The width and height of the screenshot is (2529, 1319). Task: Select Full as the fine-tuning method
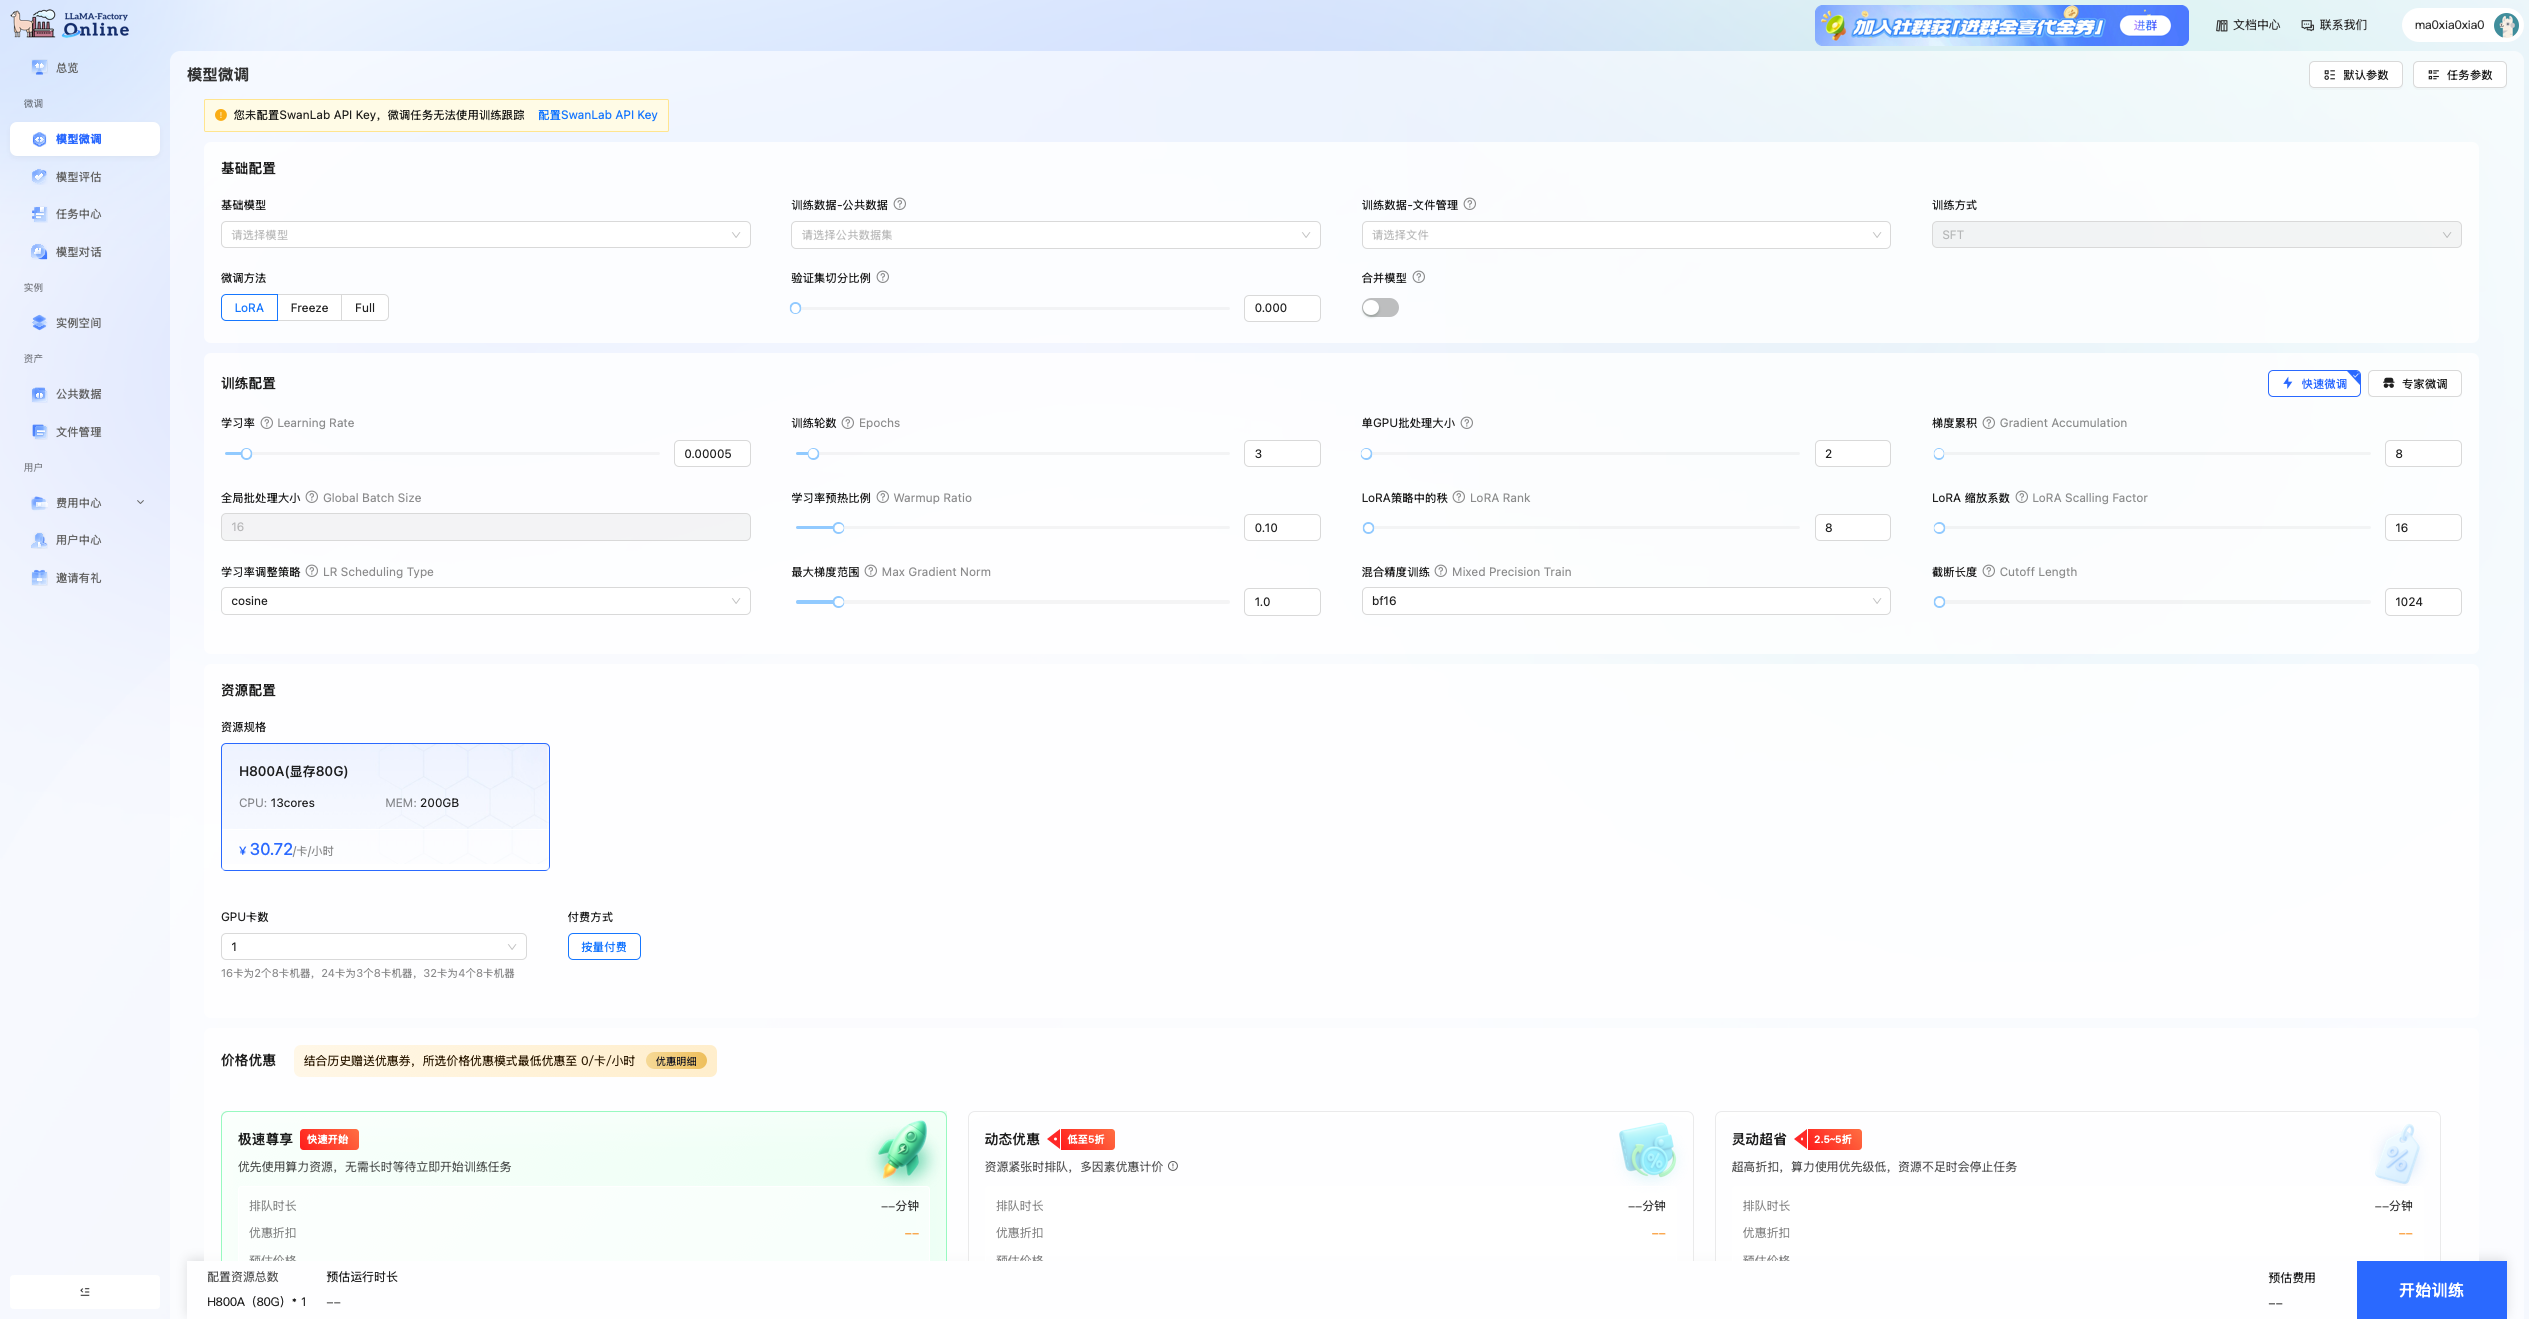coord(365,308)
